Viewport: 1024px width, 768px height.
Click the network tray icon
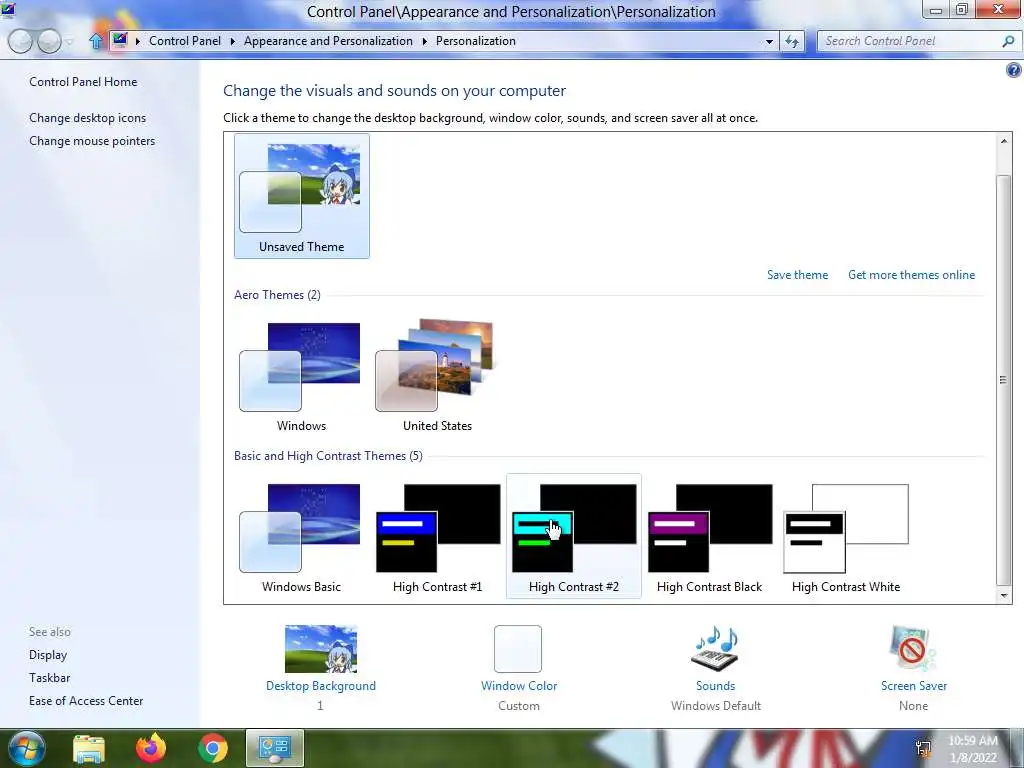point(923,748)
